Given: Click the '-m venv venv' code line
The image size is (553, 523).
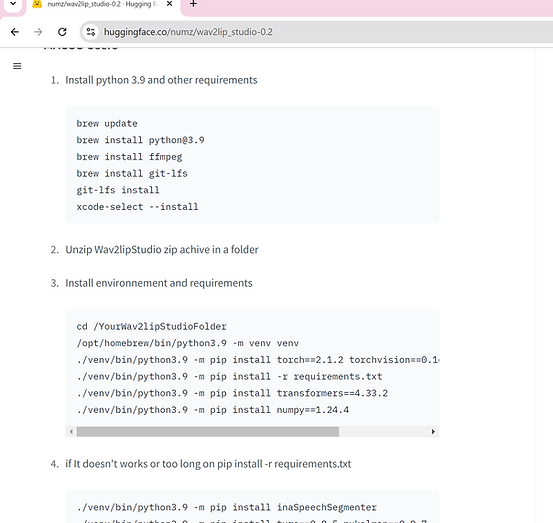Looking at the screenshot, I should [x=188, y=343].
